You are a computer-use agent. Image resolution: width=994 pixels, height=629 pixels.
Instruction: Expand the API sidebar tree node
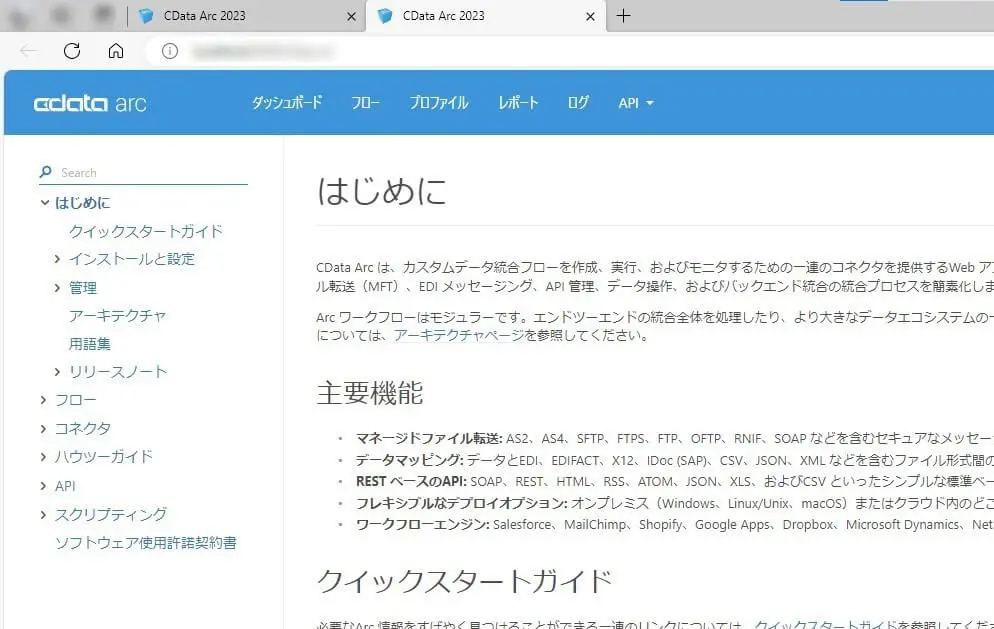(43, 486)
